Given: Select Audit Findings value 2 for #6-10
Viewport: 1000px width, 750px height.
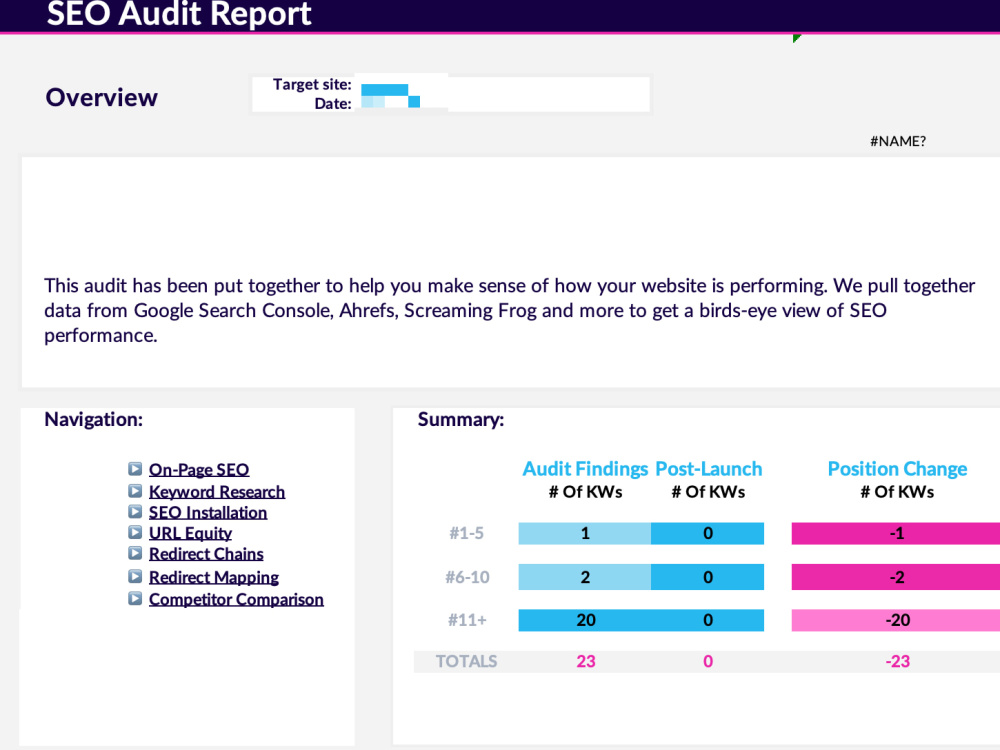Looking at the screenshot, I should point(585,577).
